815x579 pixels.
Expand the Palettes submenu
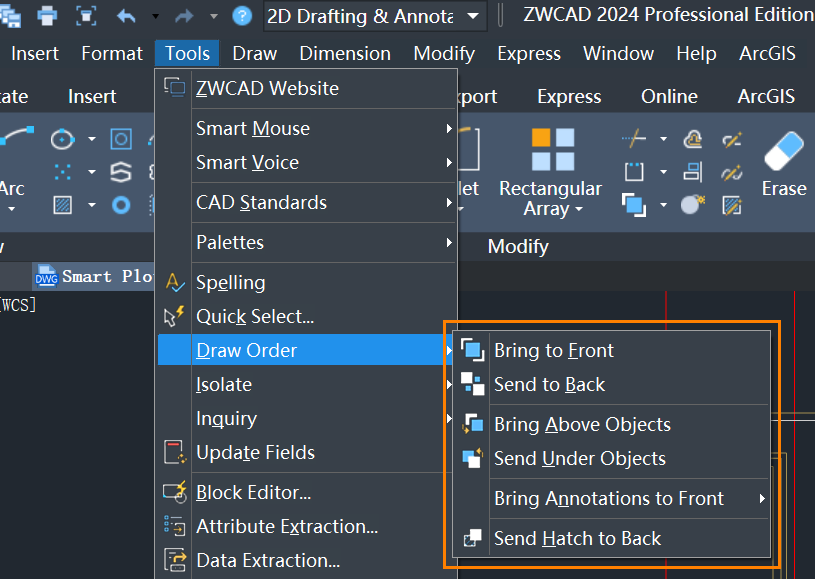point(307,243)
